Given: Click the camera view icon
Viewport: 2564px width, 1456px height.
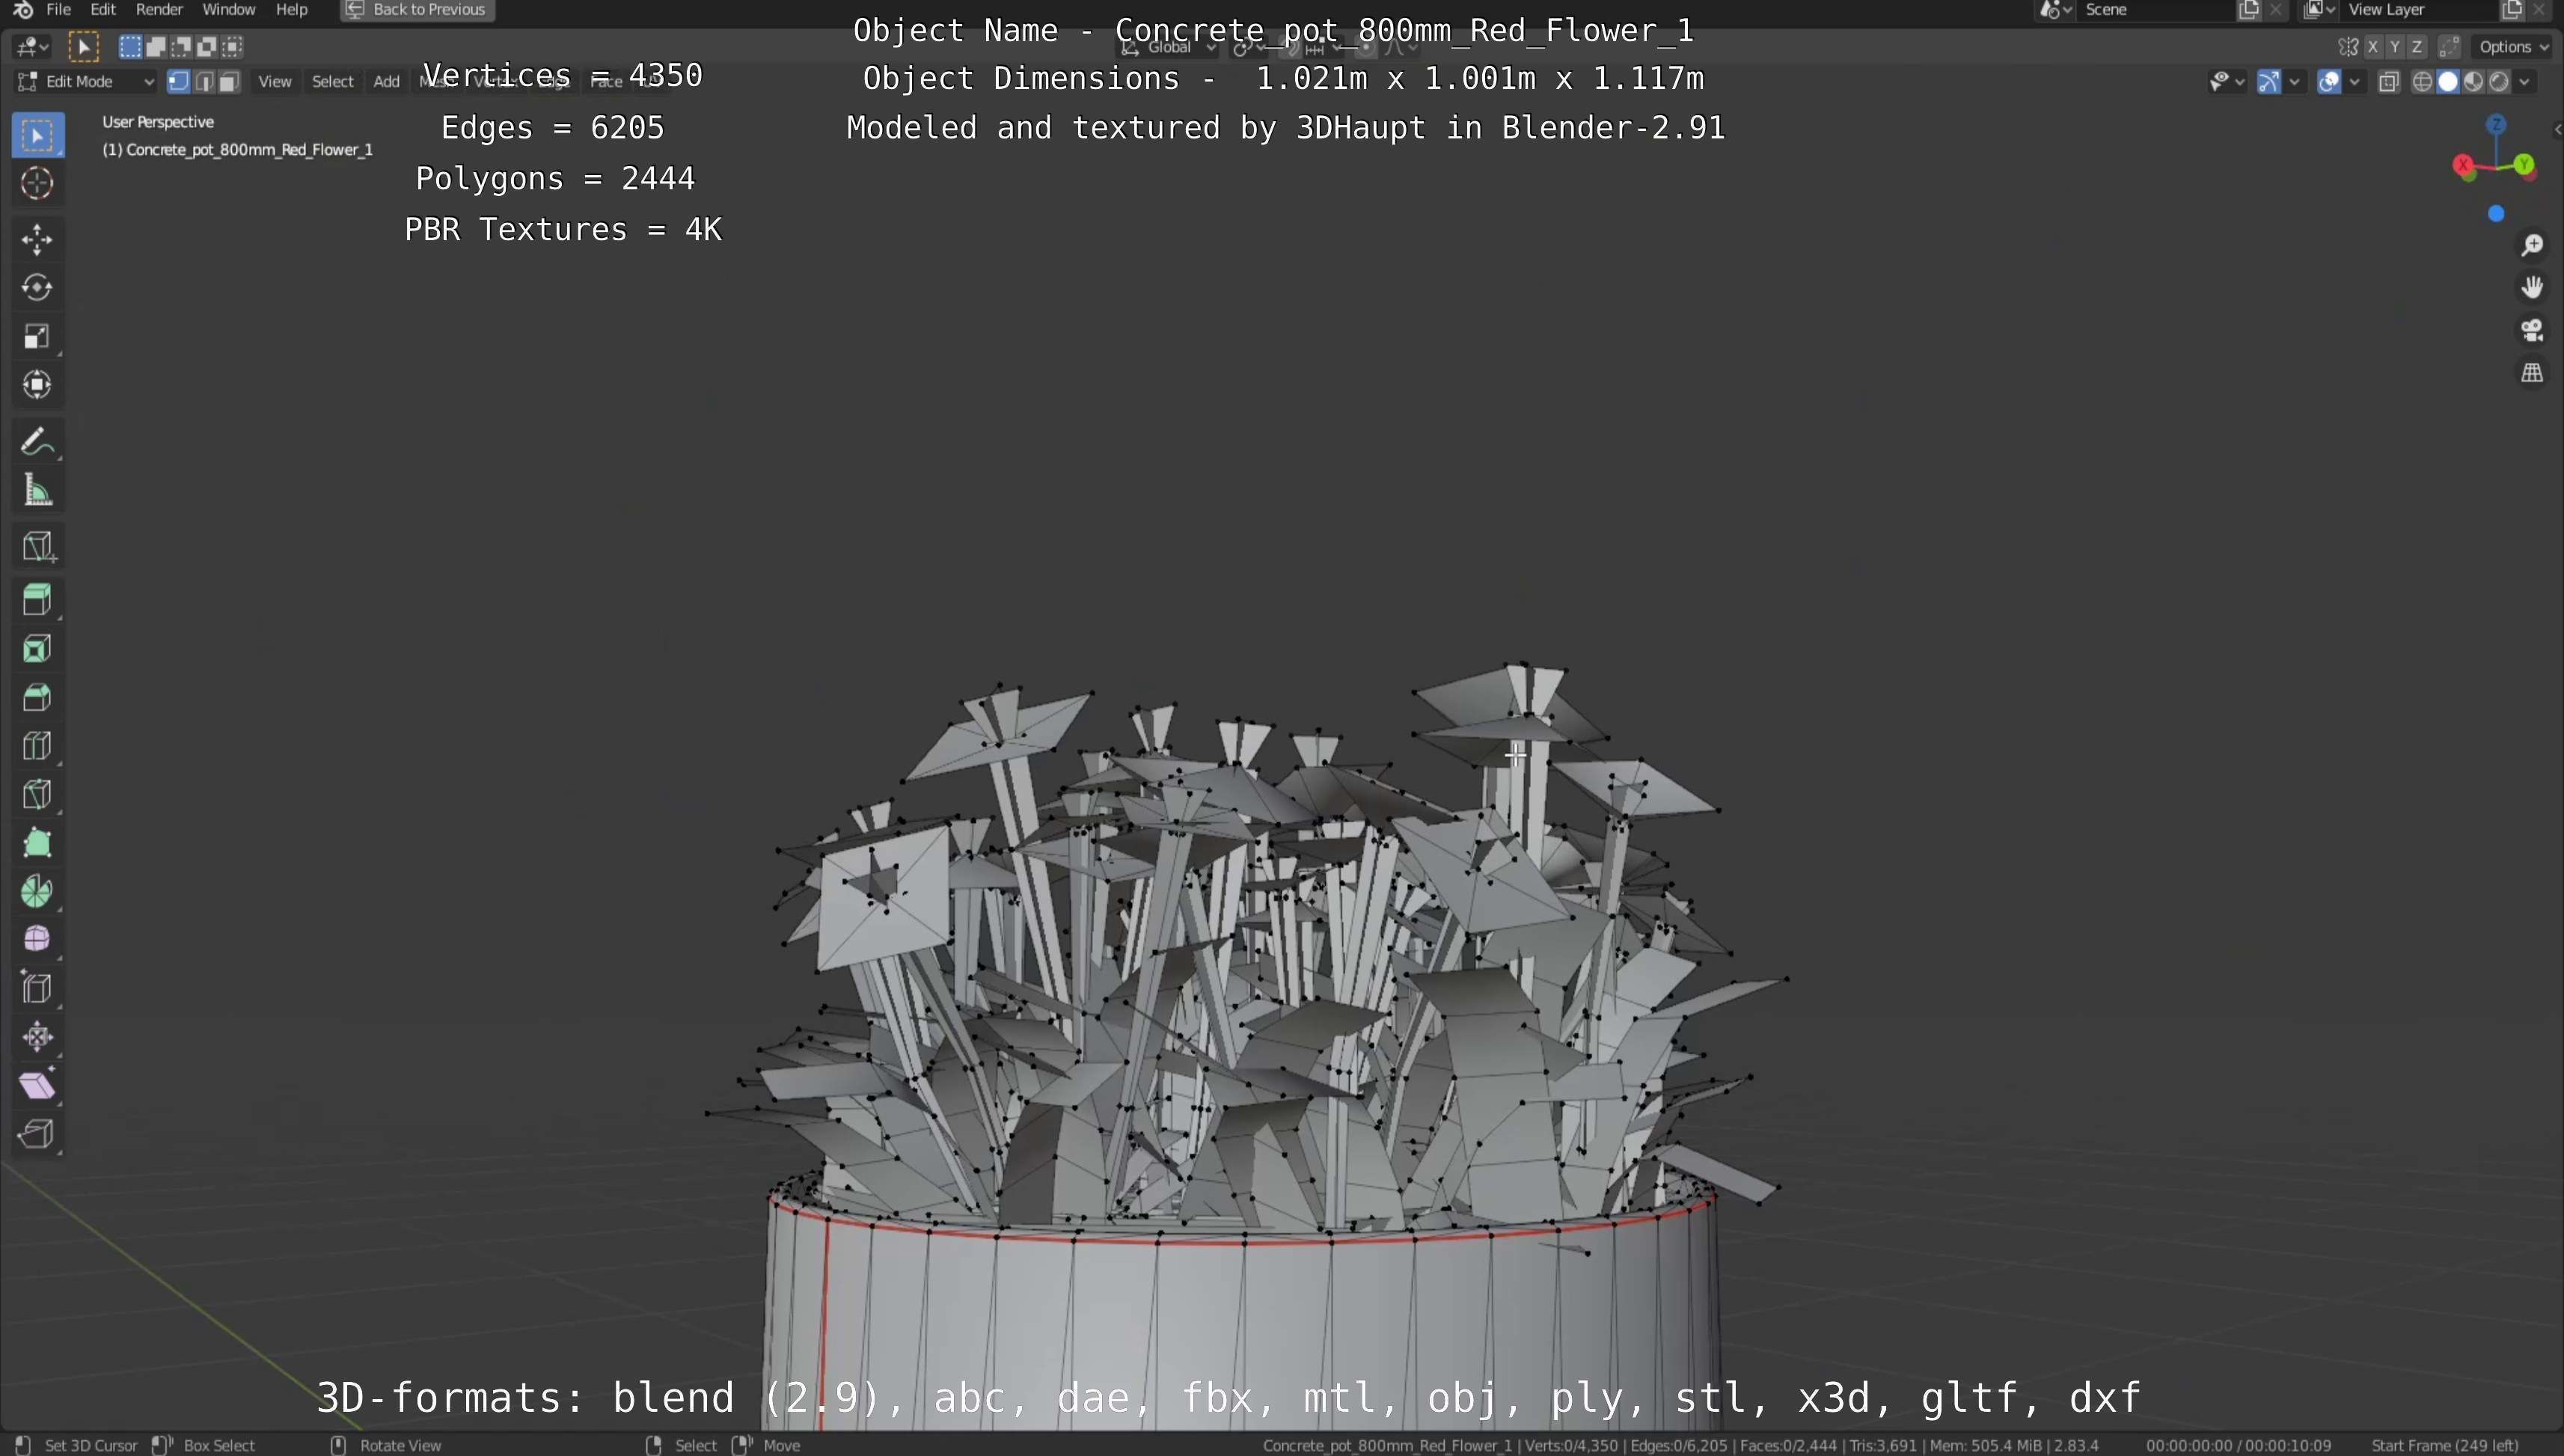Looking at the screenshot, I should pyautogui.click(x=2532, y=330).
